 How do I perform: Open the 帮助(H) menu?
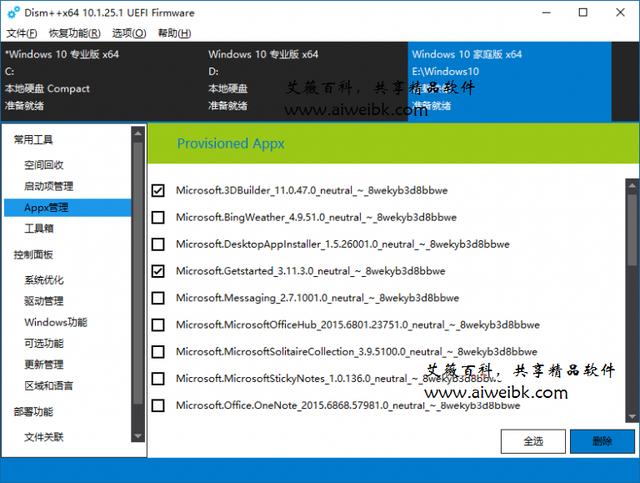tap(174, 33)
